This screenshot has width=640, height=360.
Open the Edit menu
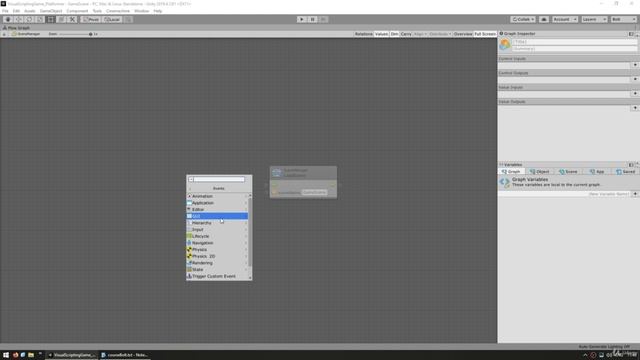(x=16, y=11)
